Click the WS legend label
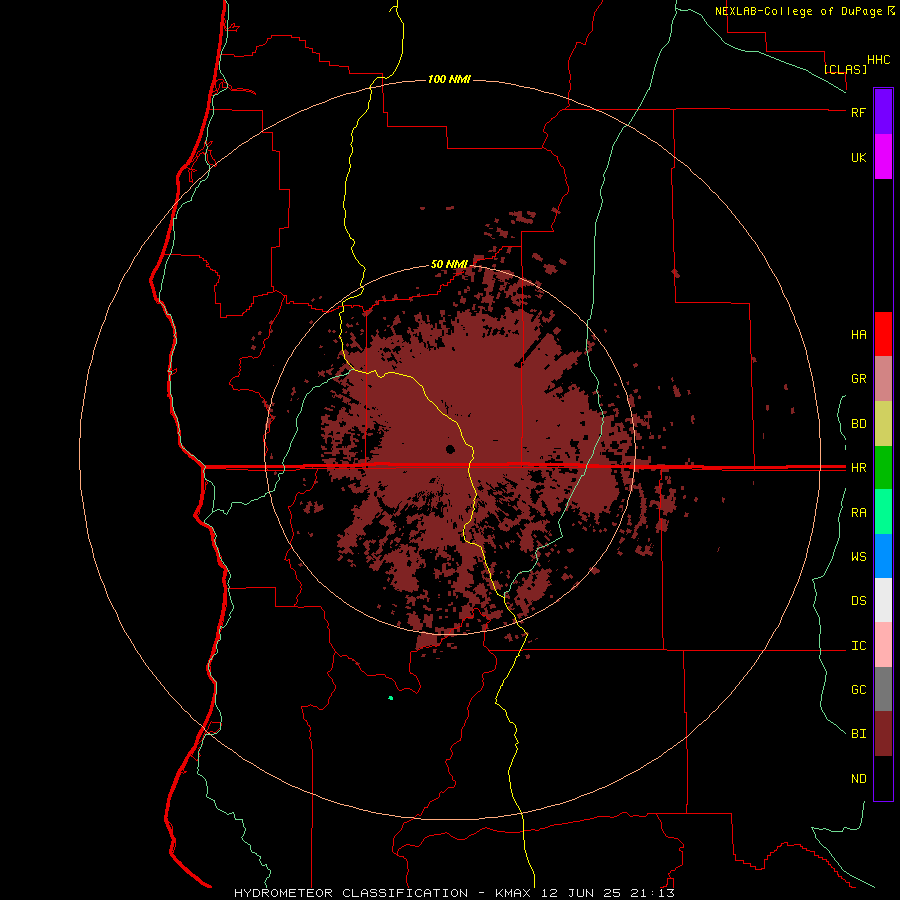This screenshot has height=900, width=900. click(858, 557)
